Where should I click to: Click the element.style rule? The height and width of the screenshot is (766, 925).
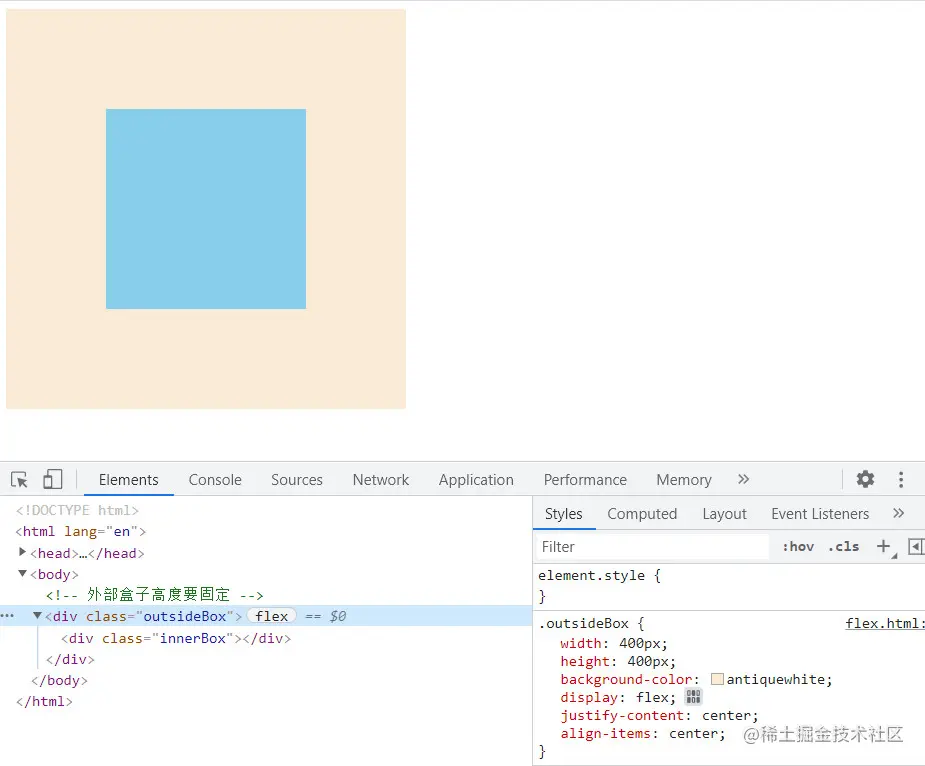click(592, 575)
